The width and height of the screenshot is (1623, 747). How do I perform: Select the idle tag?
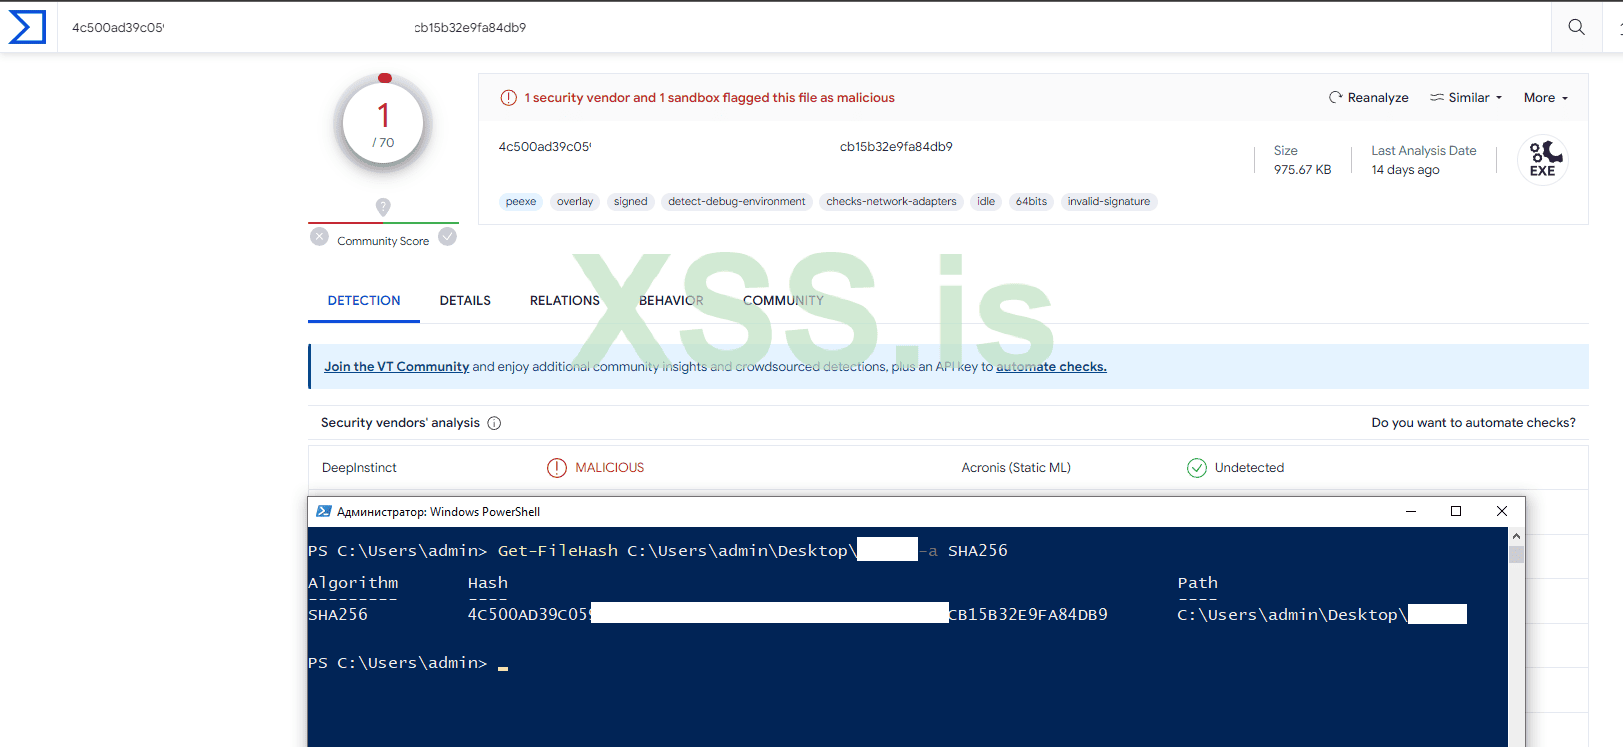[986, 201]
